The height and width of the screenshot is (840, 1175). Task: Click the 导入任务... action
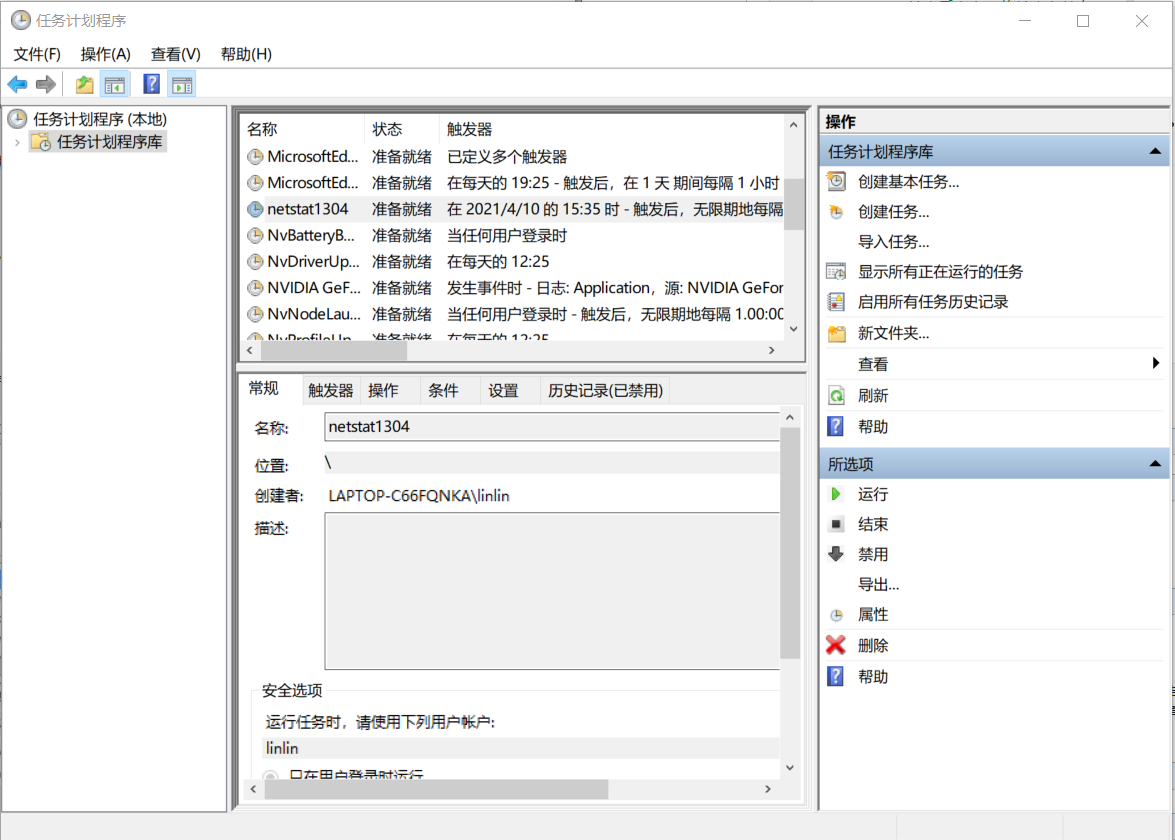893,241
